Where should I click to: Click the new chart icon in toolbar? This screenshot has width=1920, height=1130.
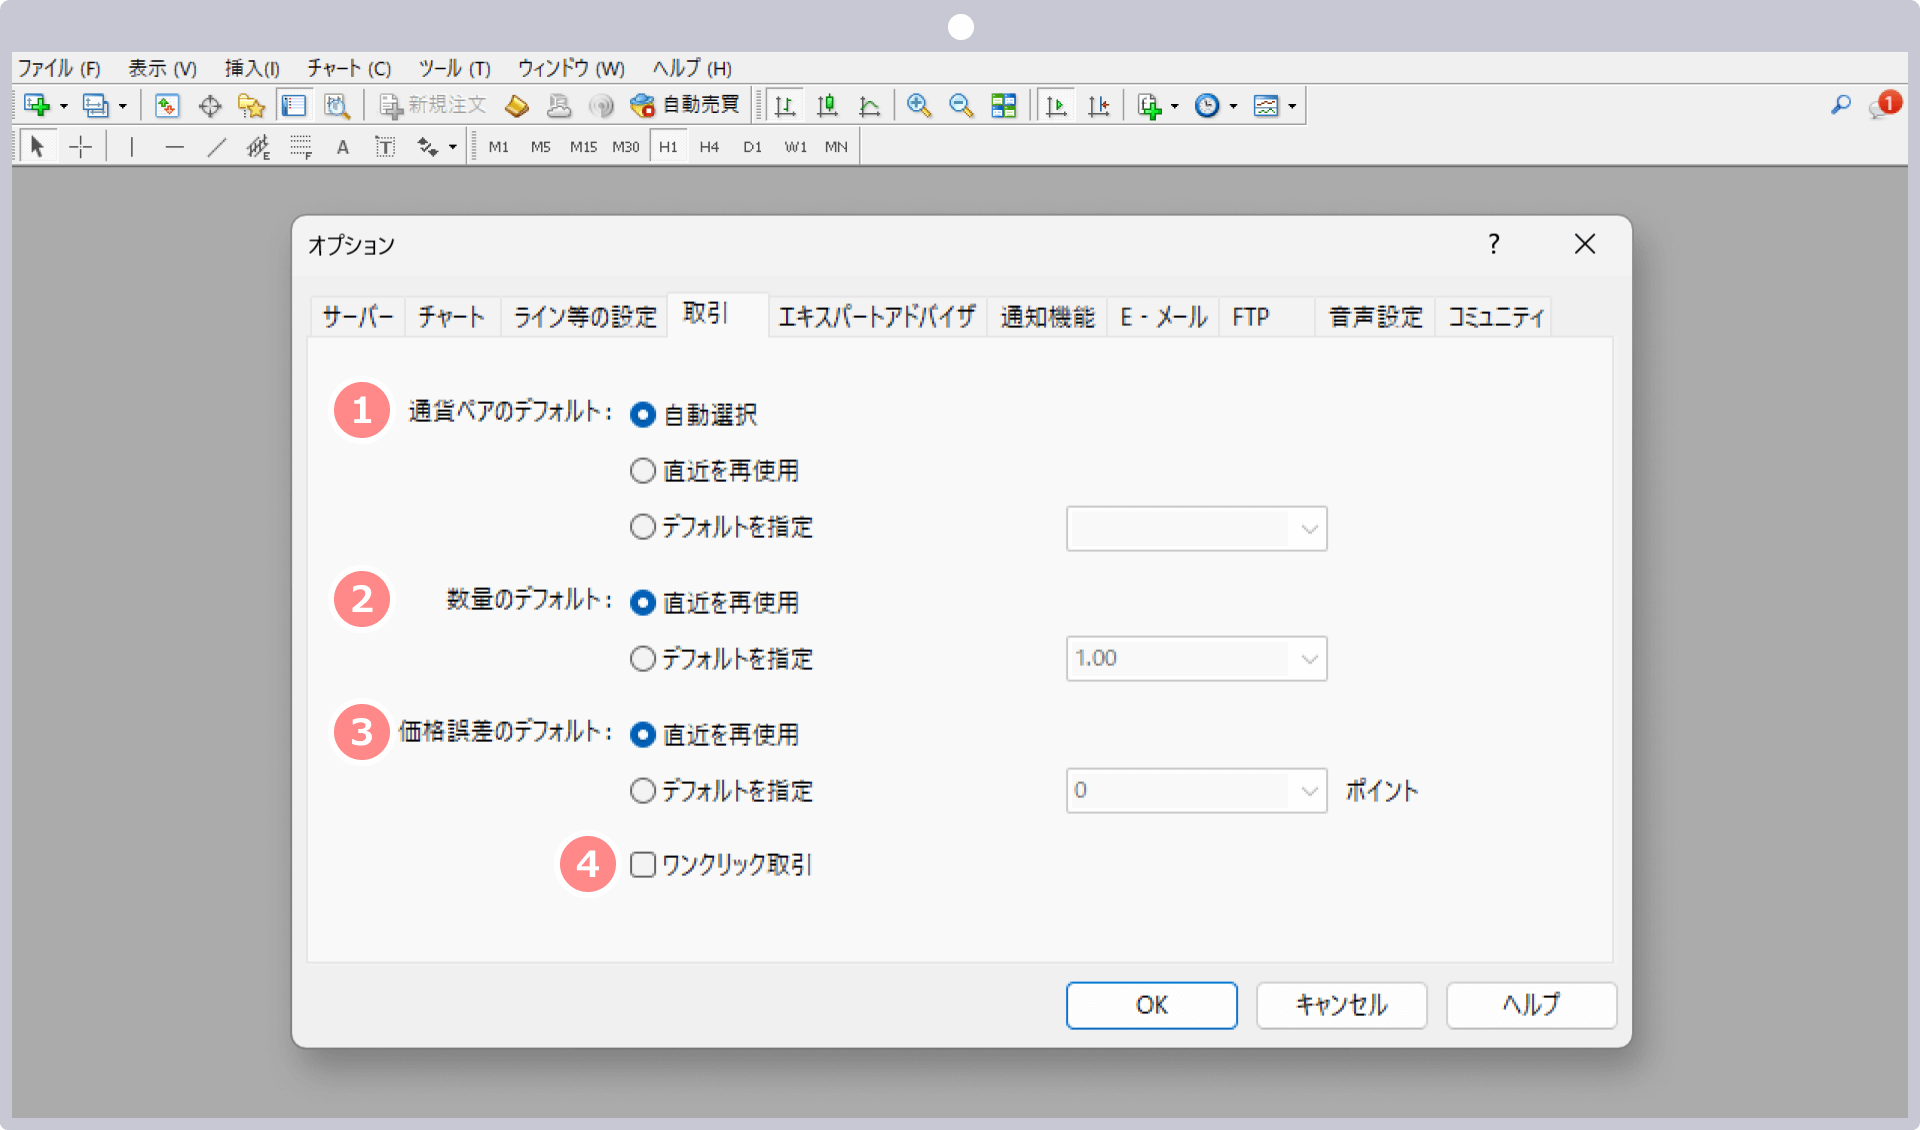(37, 105)
